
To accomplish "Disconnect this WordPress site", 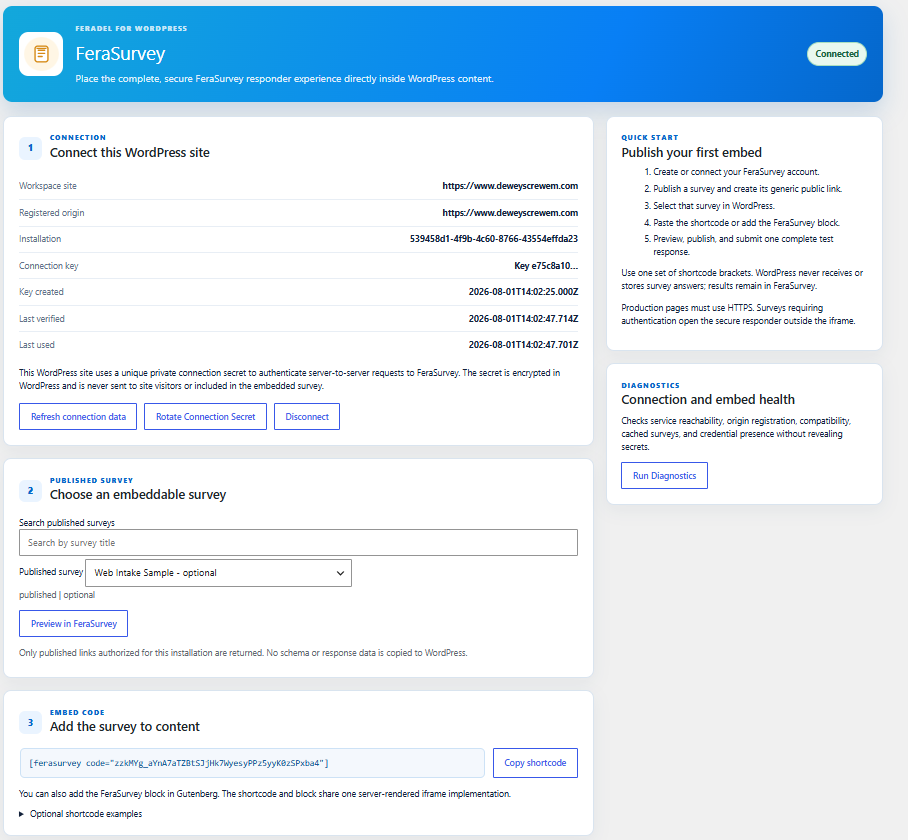I will (307, 417).
